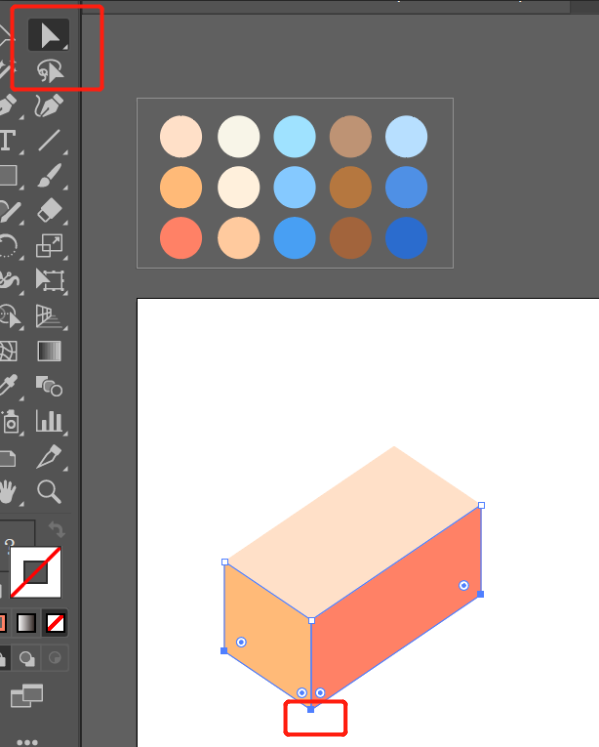Open Edit Toolbar three dots
This screenshot has width=599, height=747.
(x=27, y=742)
